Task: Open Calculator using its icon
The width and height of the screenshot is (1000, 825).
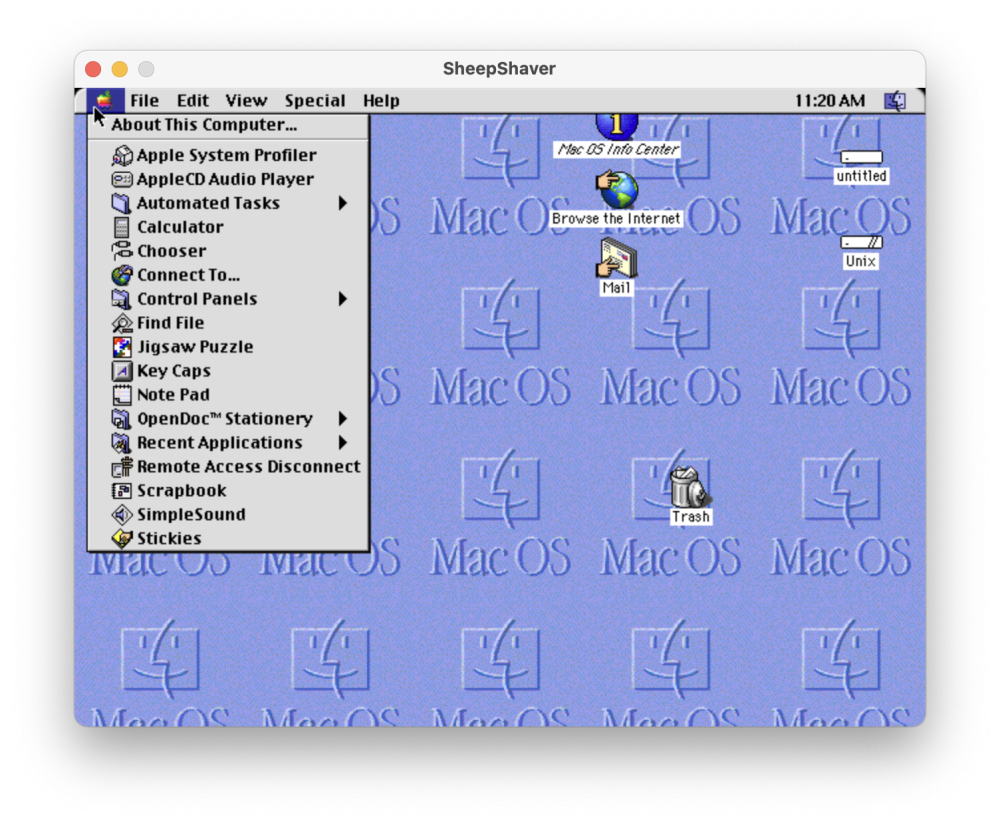Action: coord(122,227)
